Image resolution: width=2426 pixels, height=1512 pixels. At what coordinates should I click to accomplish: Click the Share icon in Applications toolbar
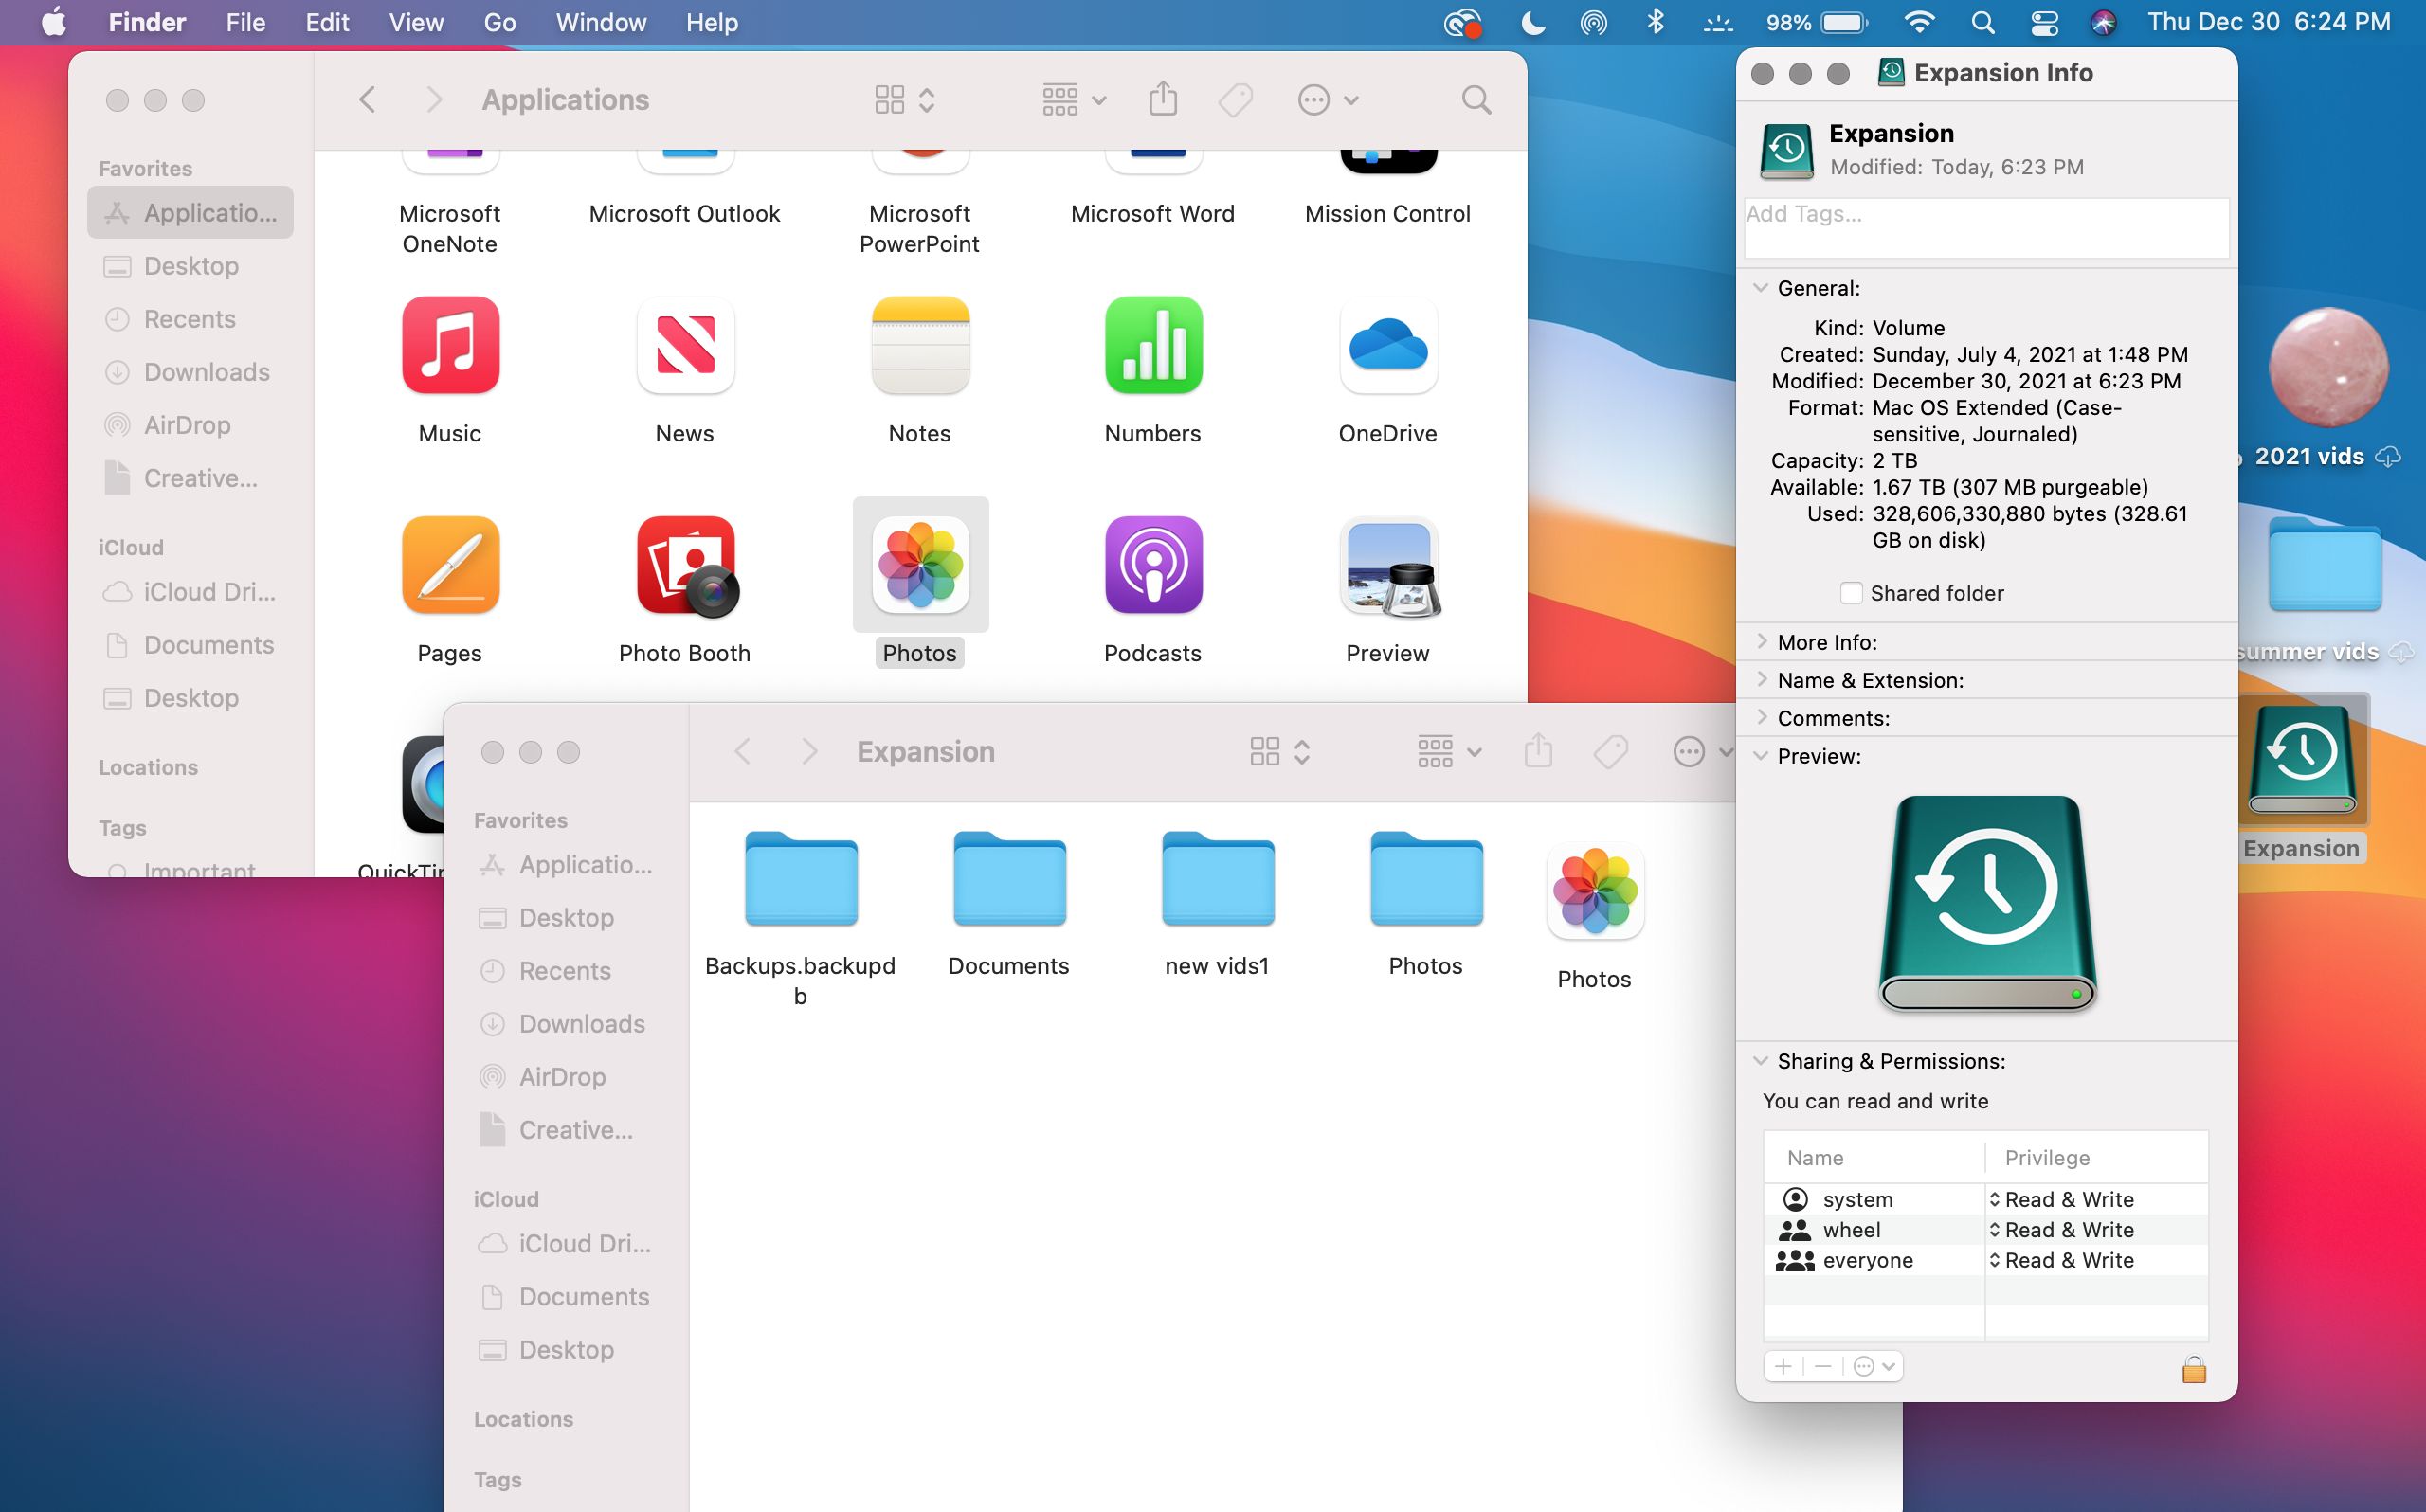[1162, 100]
